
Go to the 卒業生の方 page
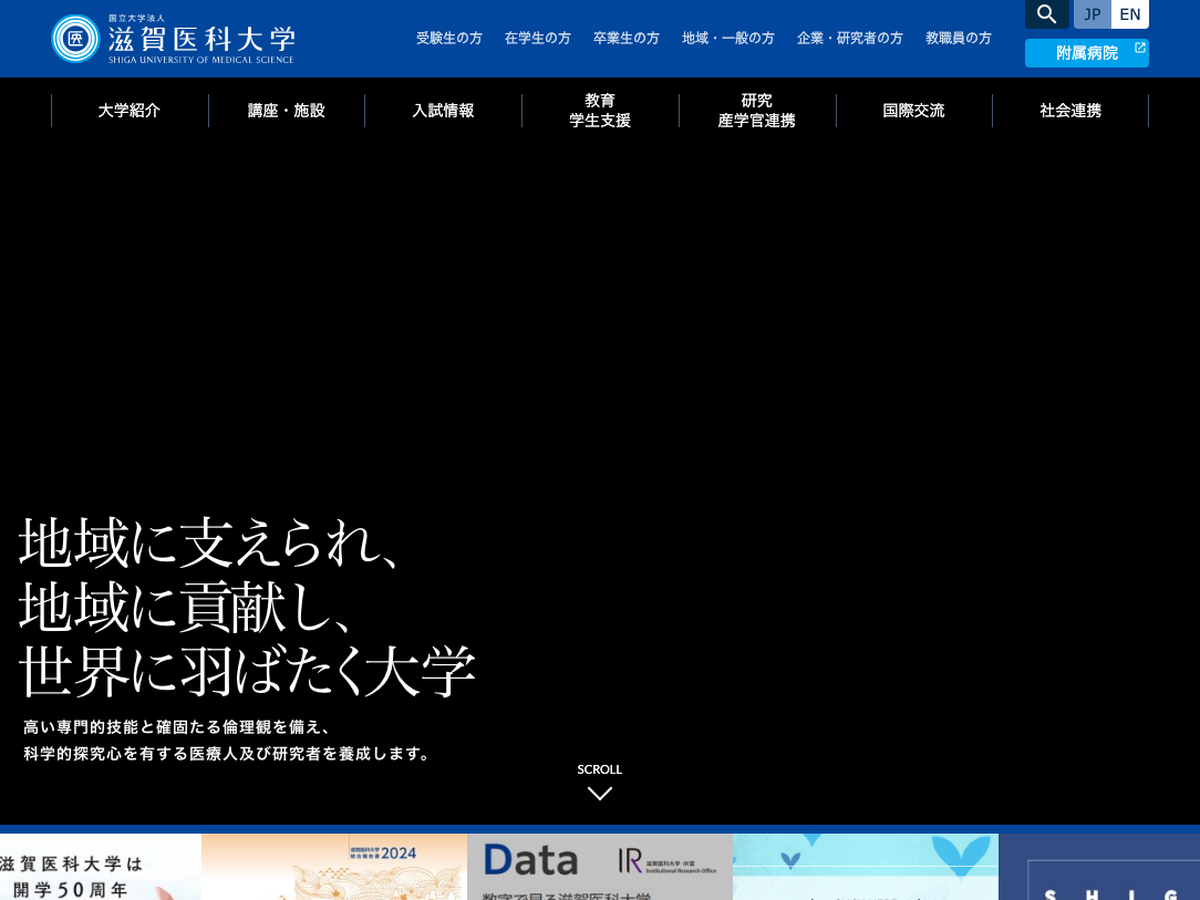[626, 38]
